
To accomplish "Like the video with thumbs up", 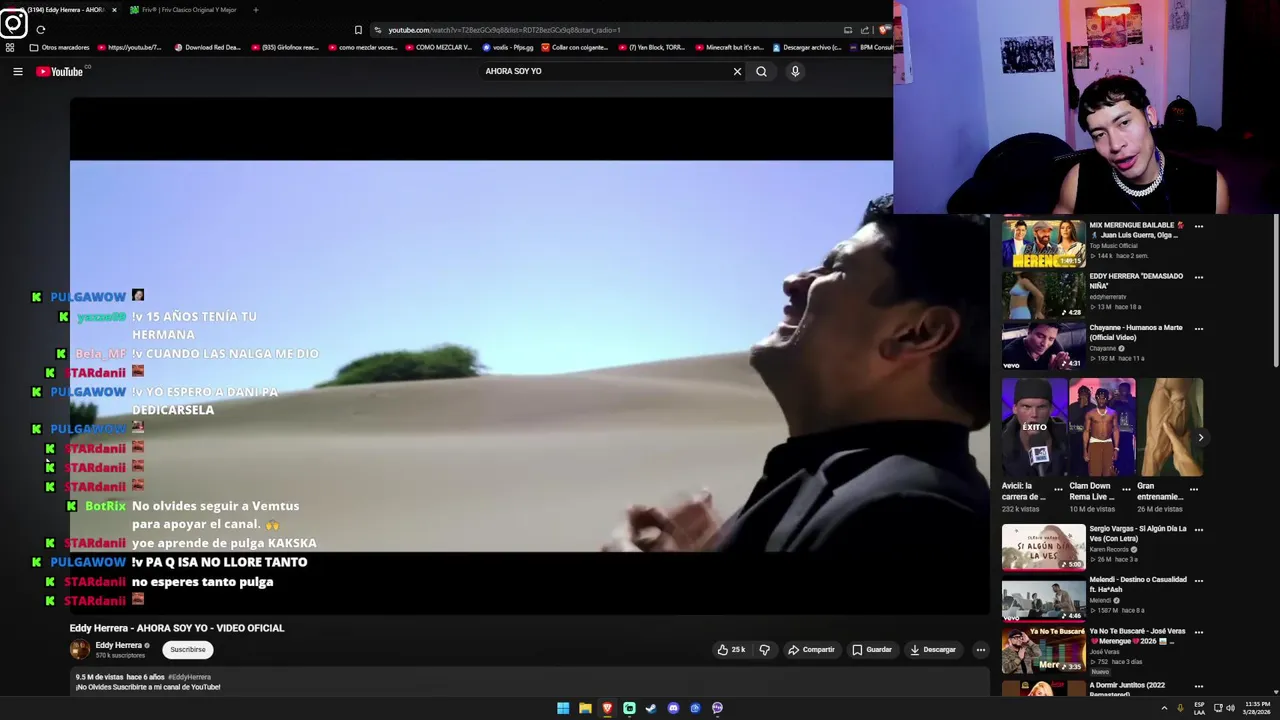I will 731,650.
